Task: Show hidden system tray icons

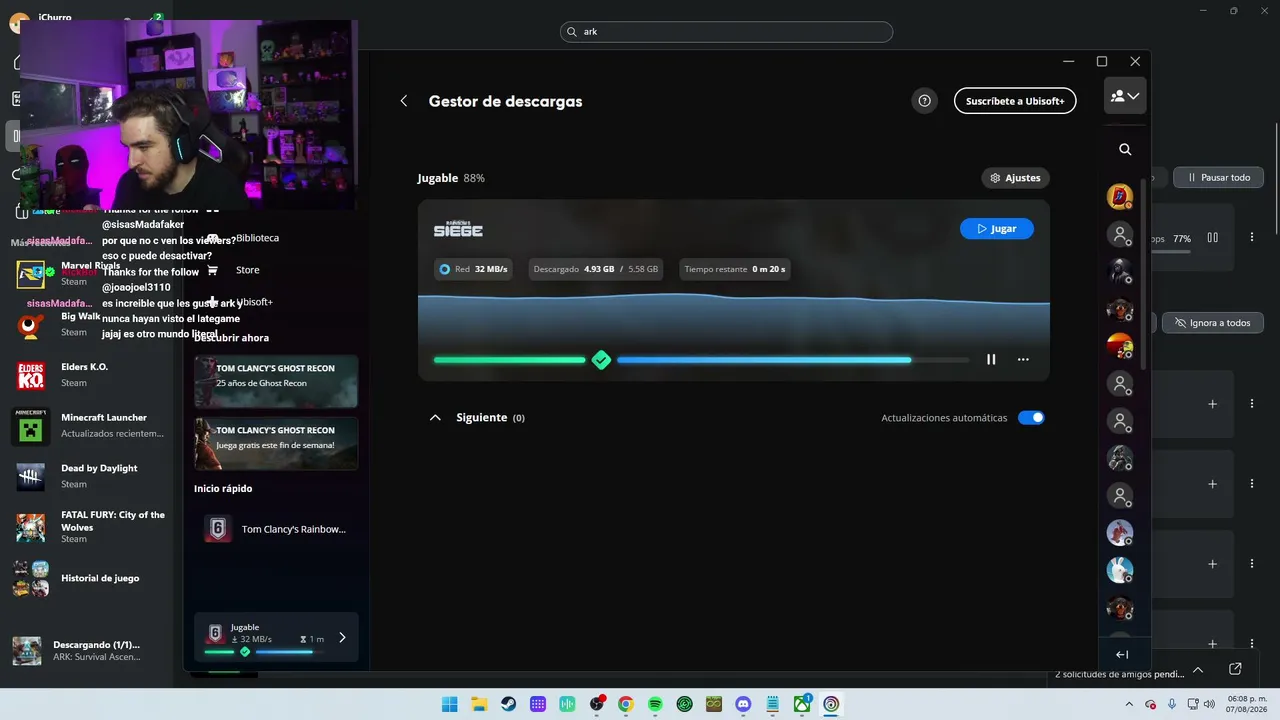Action: point(1129,704)
